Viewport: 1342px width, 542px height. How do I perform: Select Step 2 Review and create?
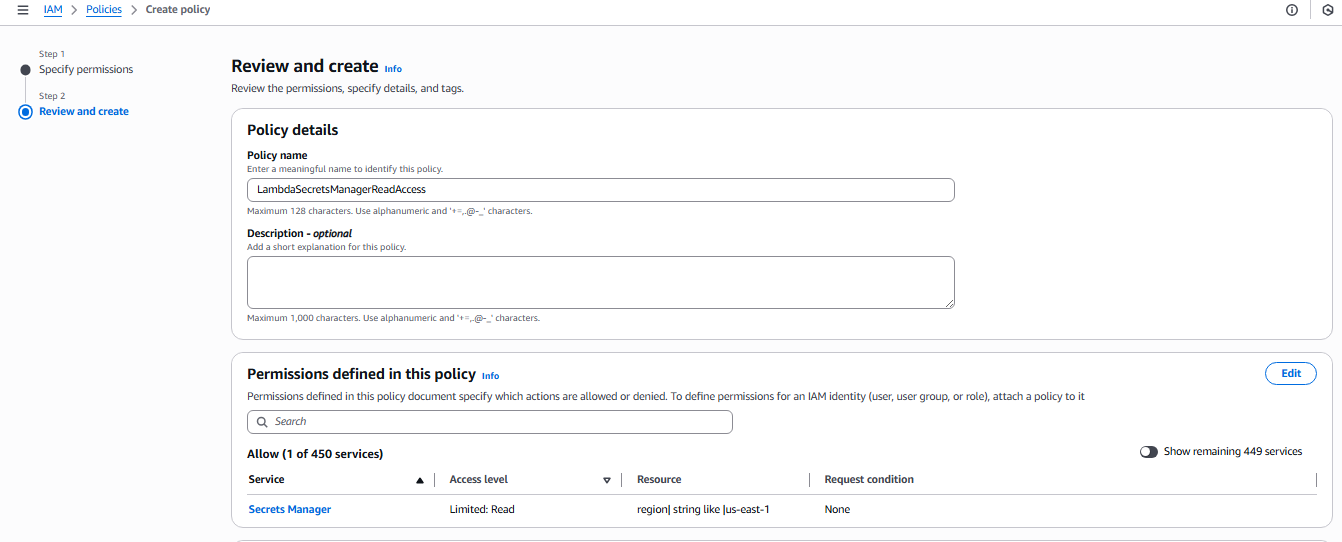point(84,112)
